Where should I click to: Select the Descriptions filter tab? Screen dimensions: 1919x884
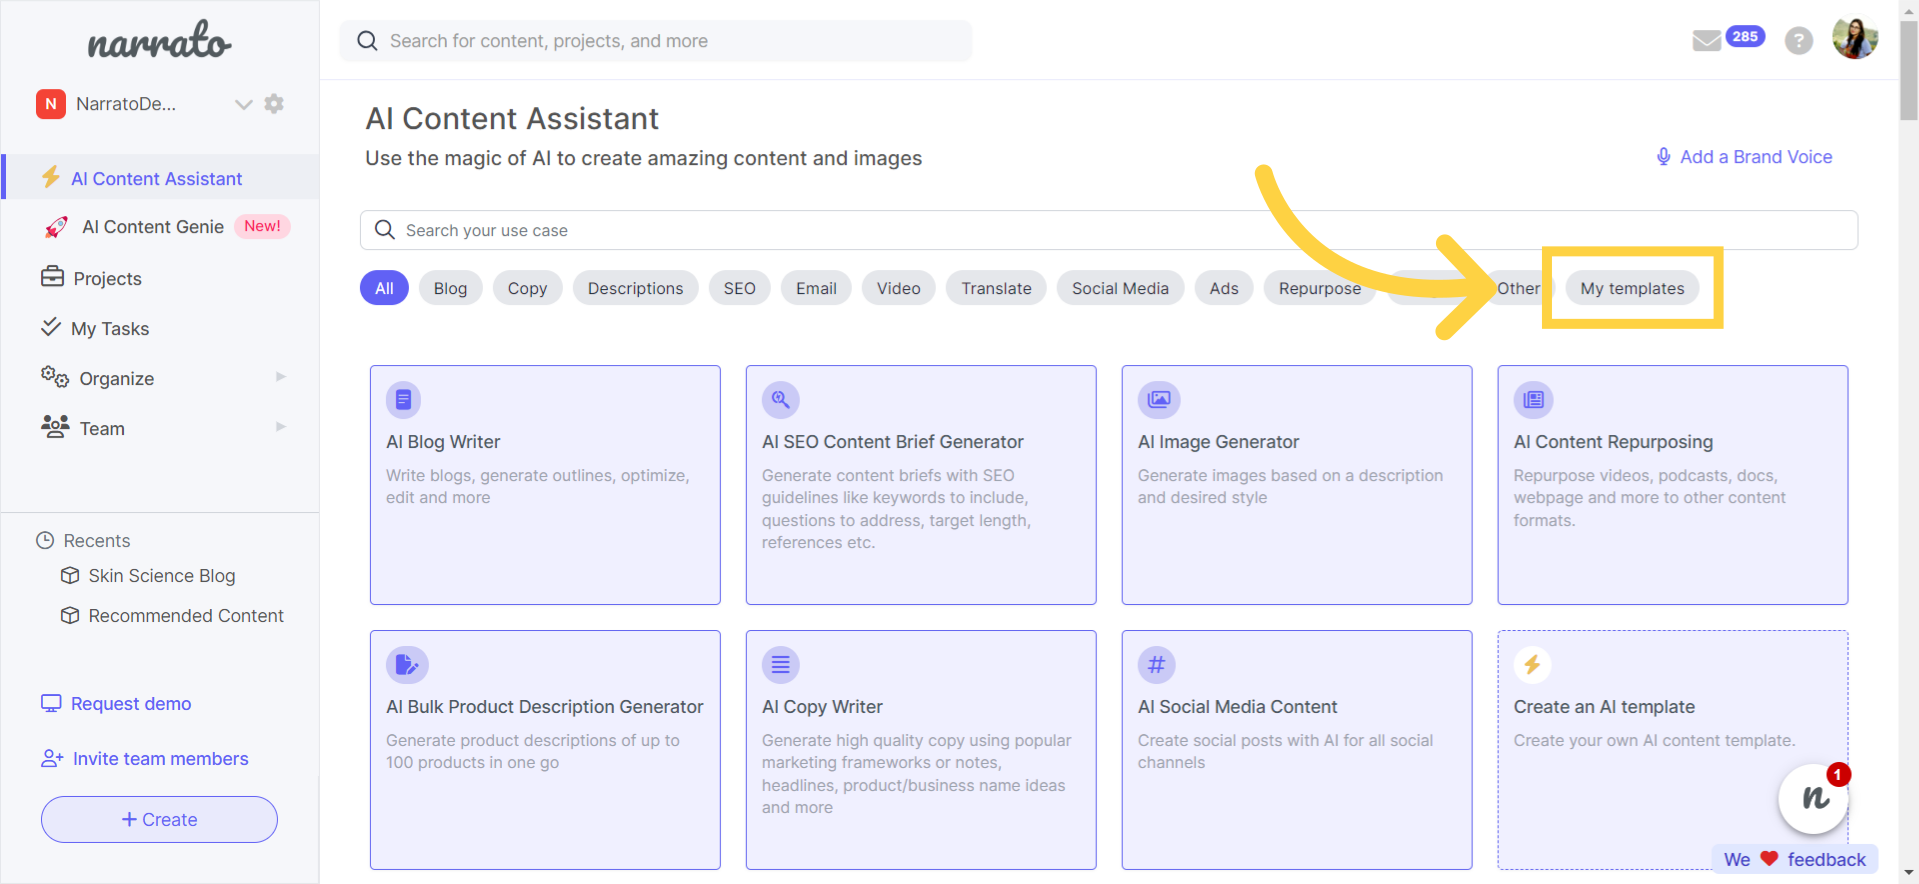coord(636,288)
